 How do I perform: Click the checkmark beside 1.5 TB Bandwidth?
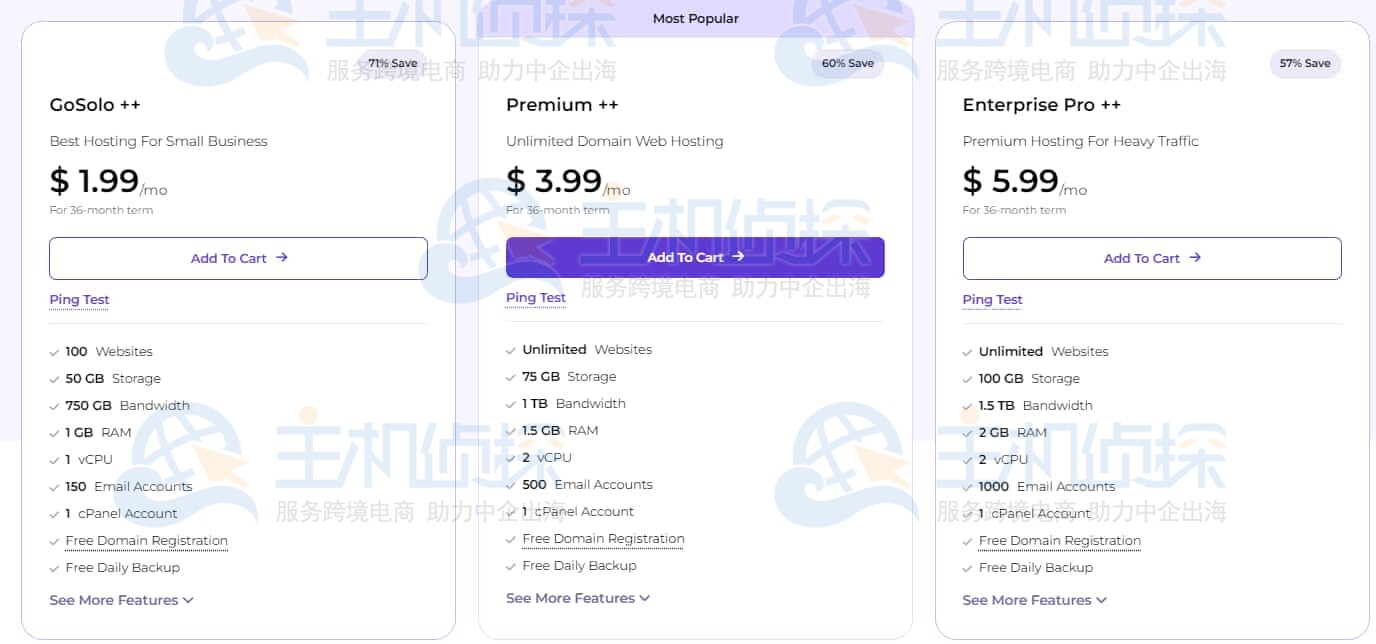tap(967, 406)
